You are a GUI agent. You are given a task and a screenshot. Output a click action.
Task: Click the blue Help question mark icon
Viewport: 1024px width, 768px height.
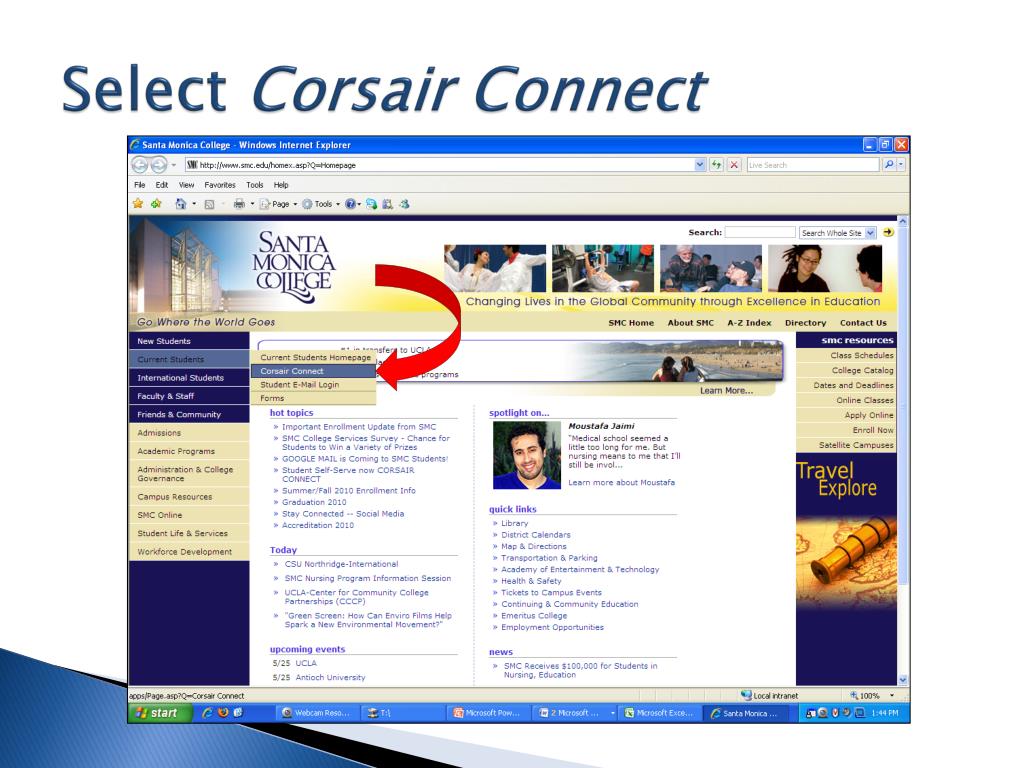(351, 204)
